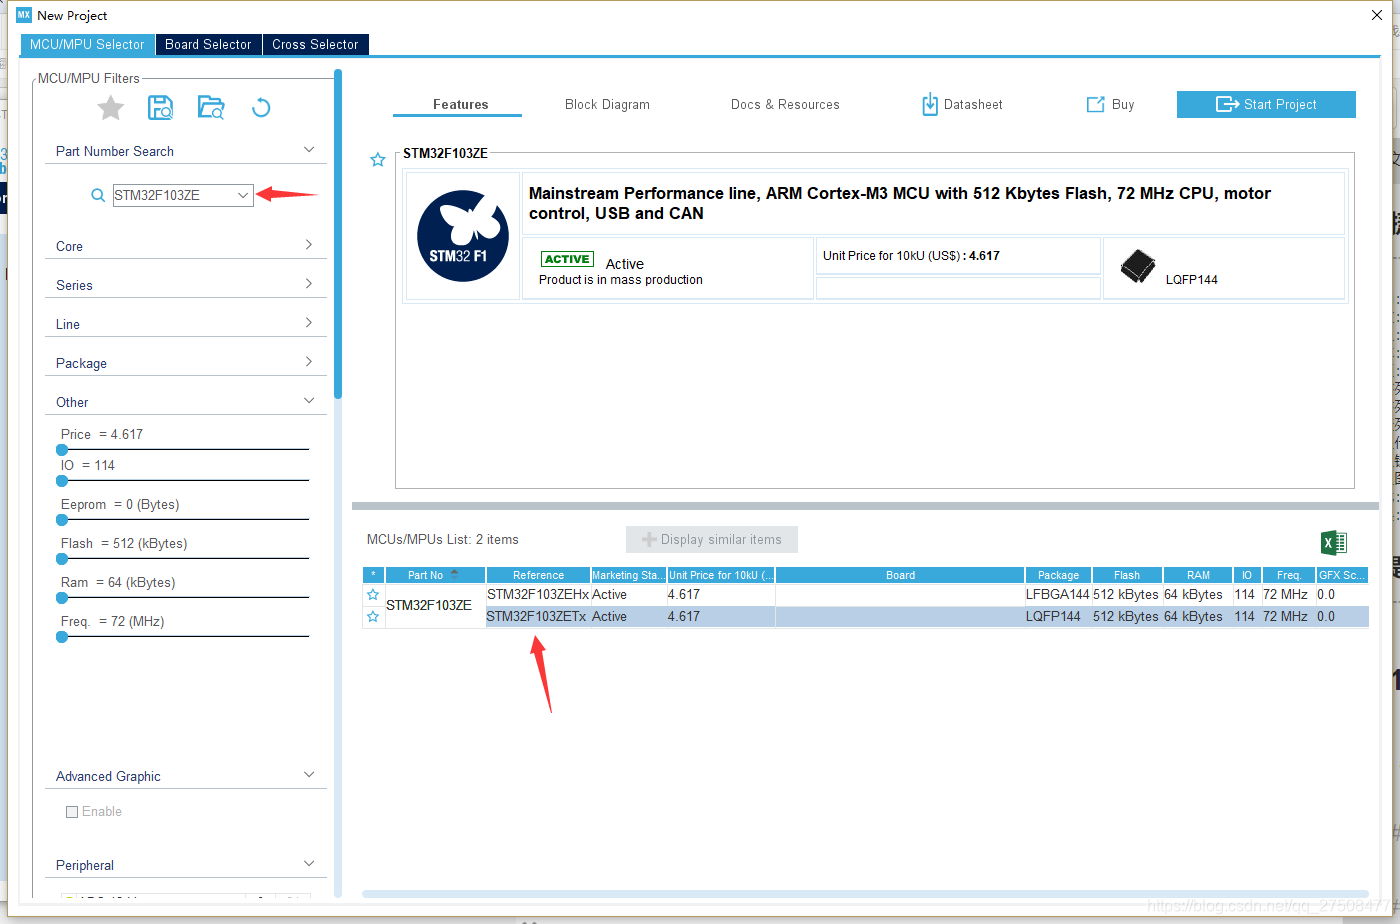The image size is (1400, 924).
Task: Save the current search filter with the disk icon
Action: click(160, 108)
